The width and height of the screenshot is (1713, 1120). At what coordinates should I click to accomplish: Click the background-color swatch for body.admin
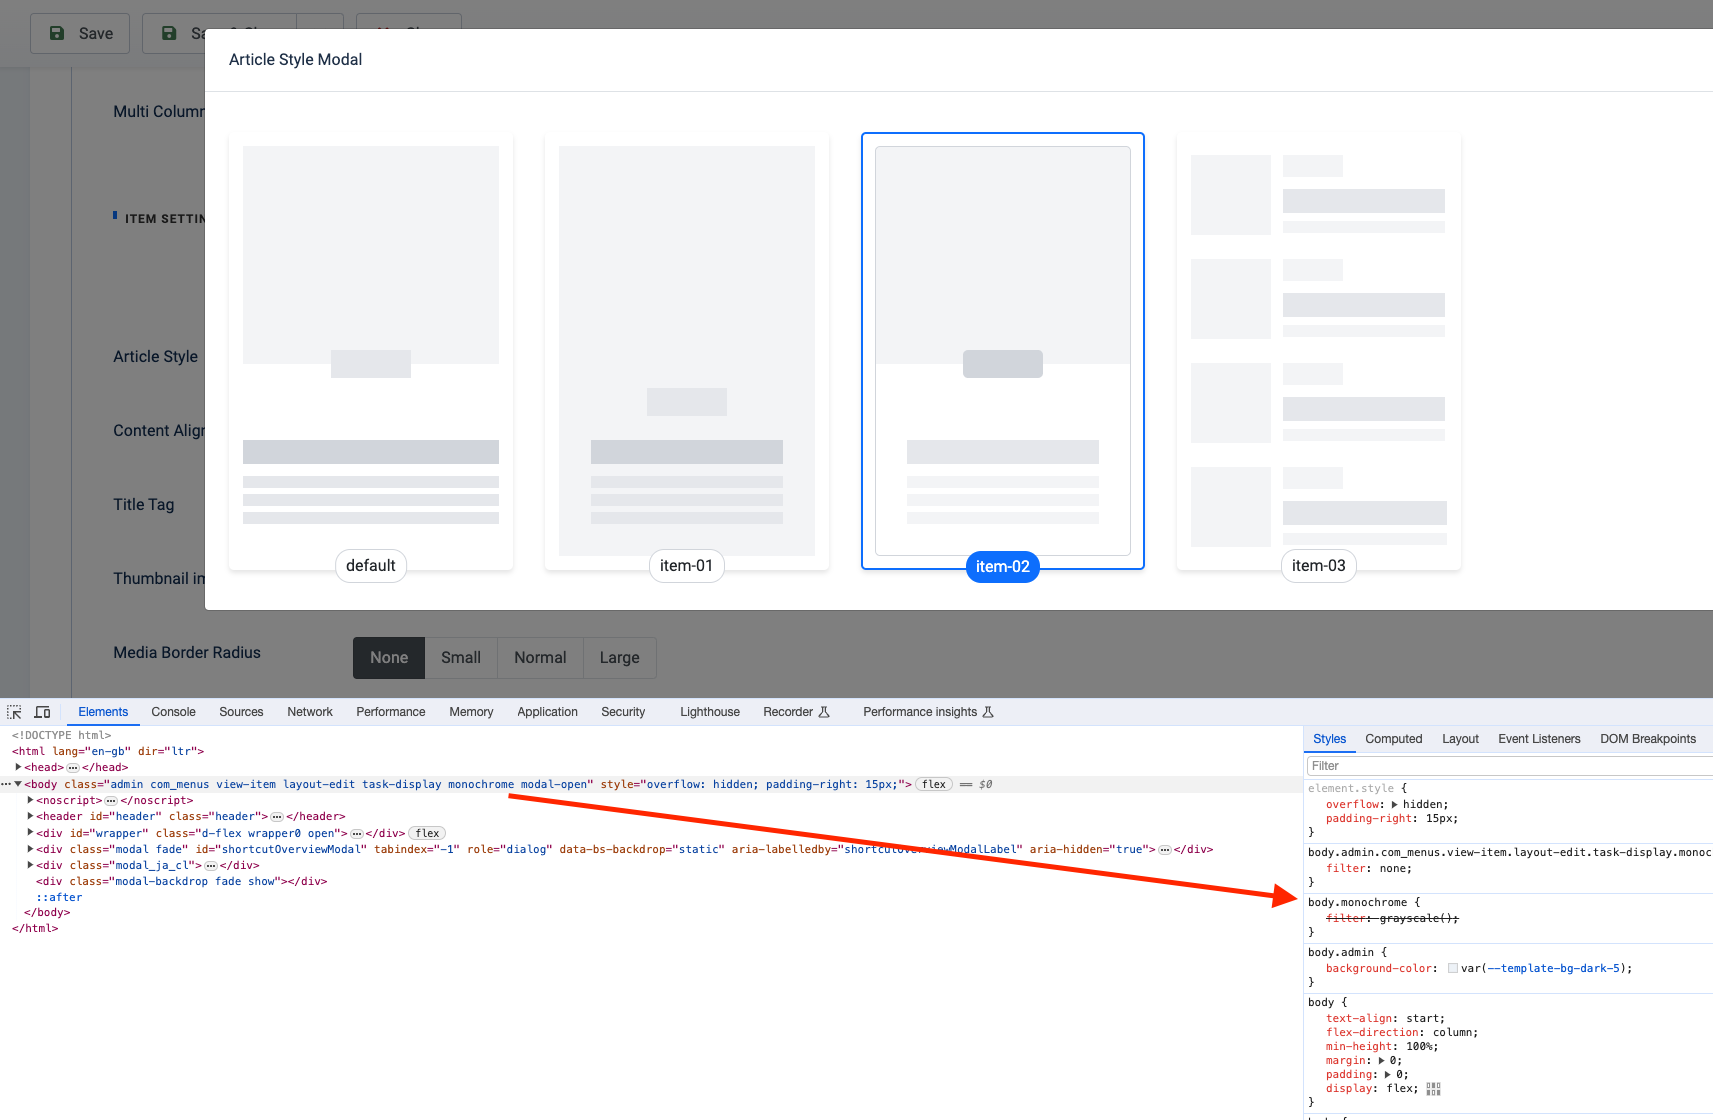[1452, 968]
